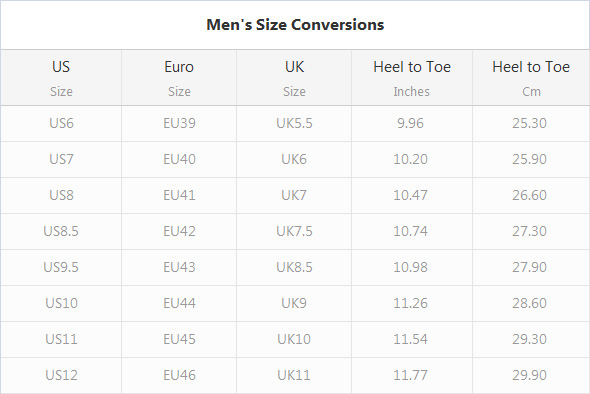The image size is (590, 394).
Task: Select the UK Size column header
Action: click(294, 78)
